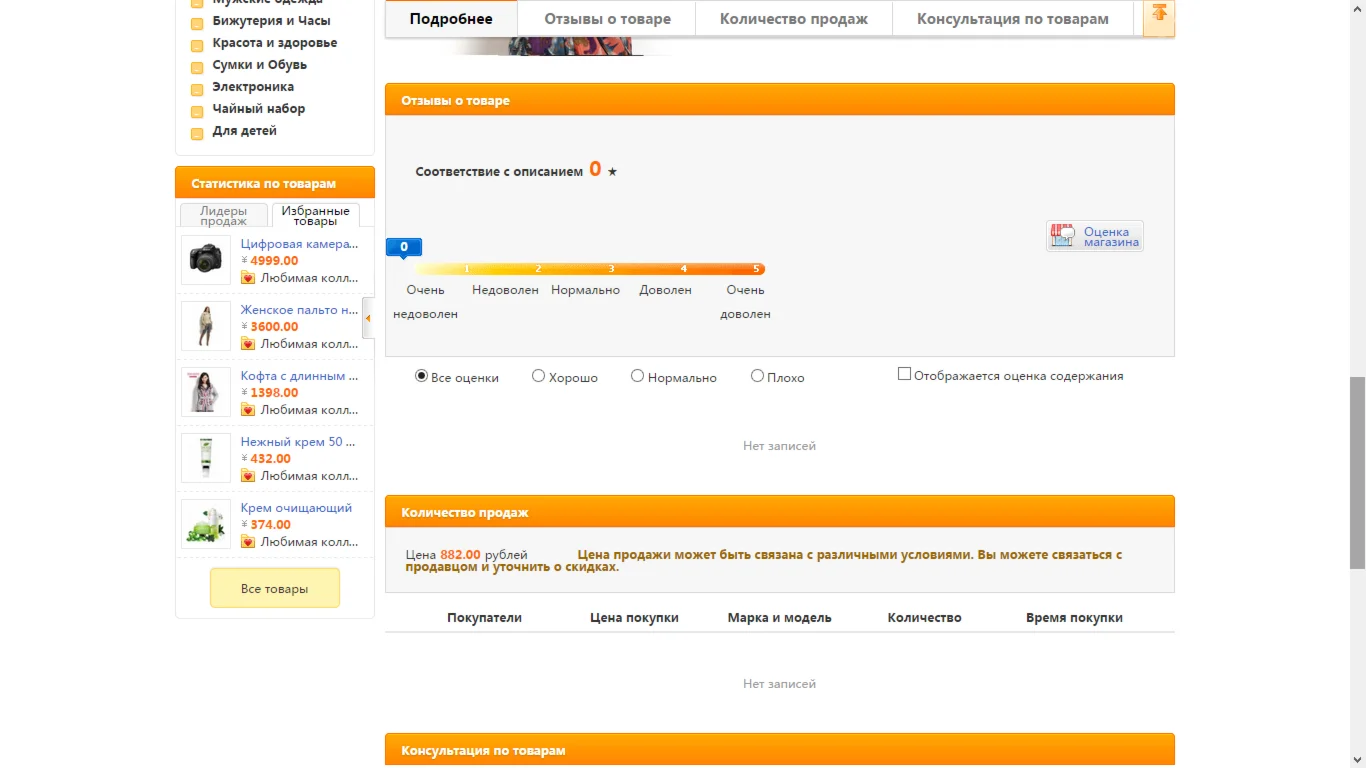Screen dimensions: 1366x768
Task: Open the Сумки и Обувь category link
Action: 260,65
